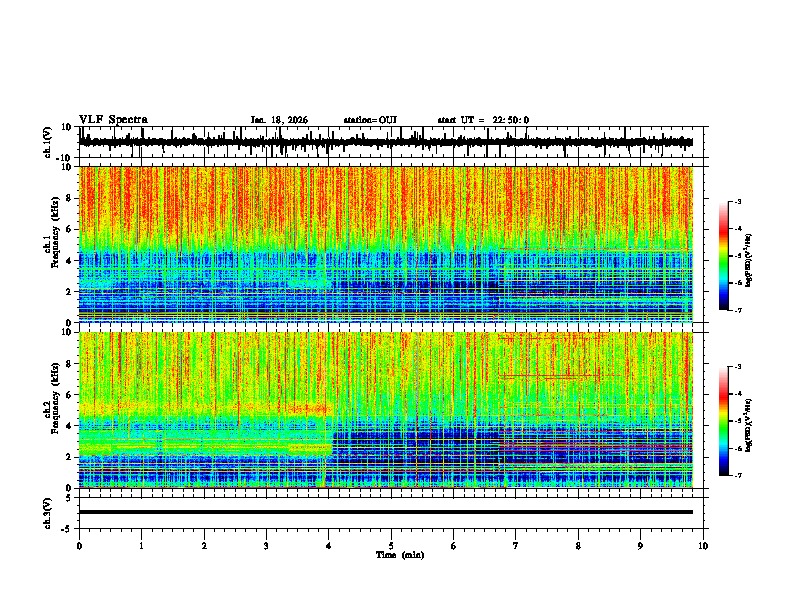This screenshot has height=612, width=792.
Task: Click time axis tick label "9"
Action: point(640,546)
